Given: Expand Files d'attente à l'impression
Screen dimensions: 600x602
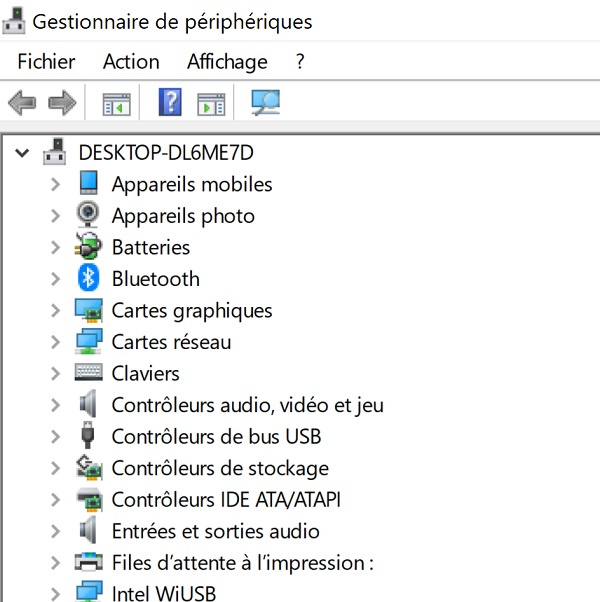Looking at the screenshot, I should (55, 563).
